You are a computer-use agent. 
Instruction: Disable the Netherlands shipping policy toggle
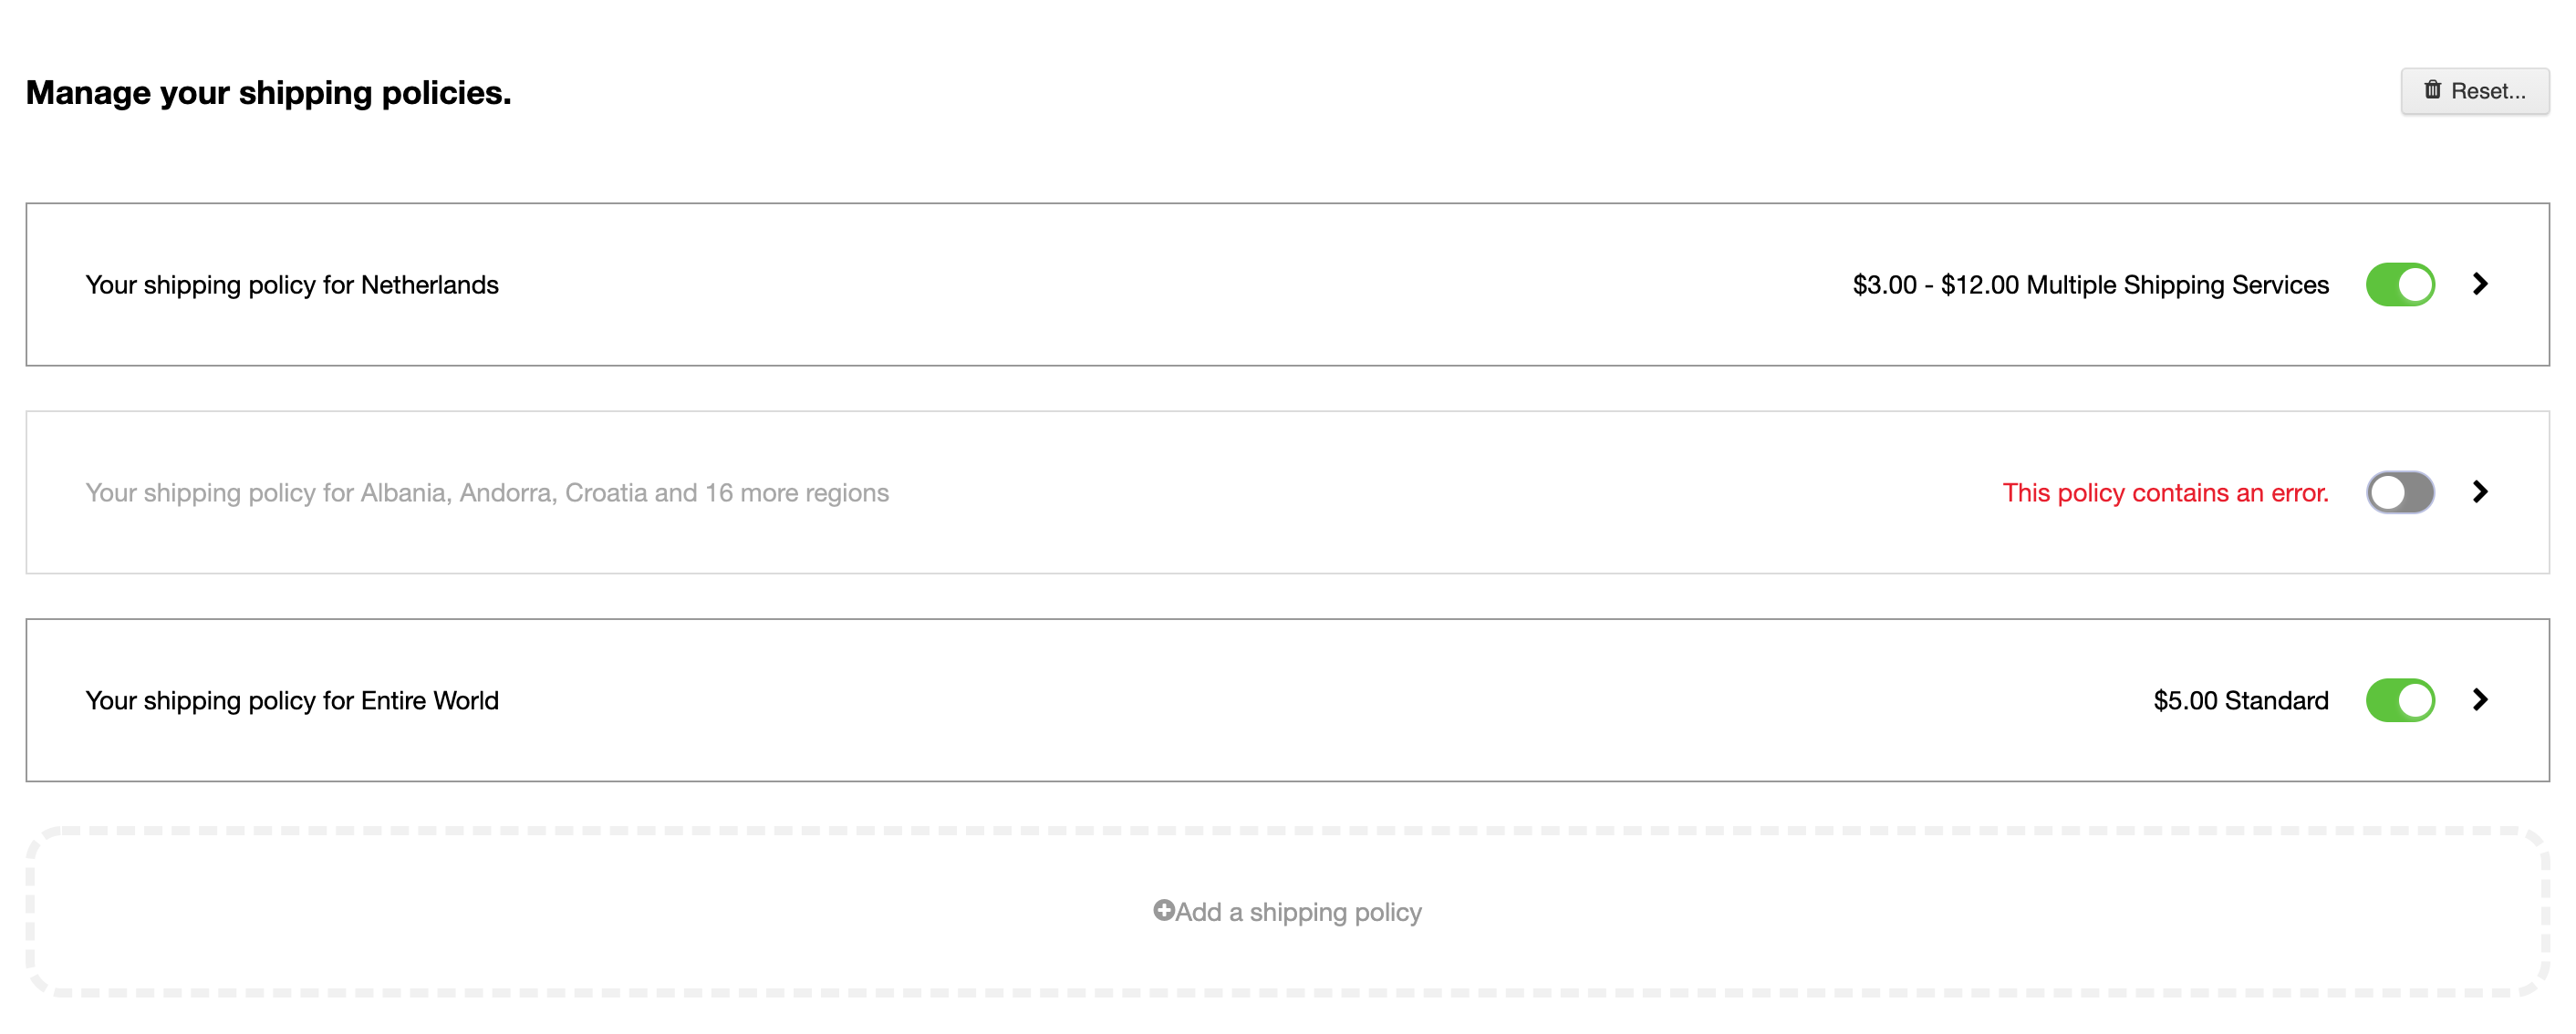click(2400, 285)
